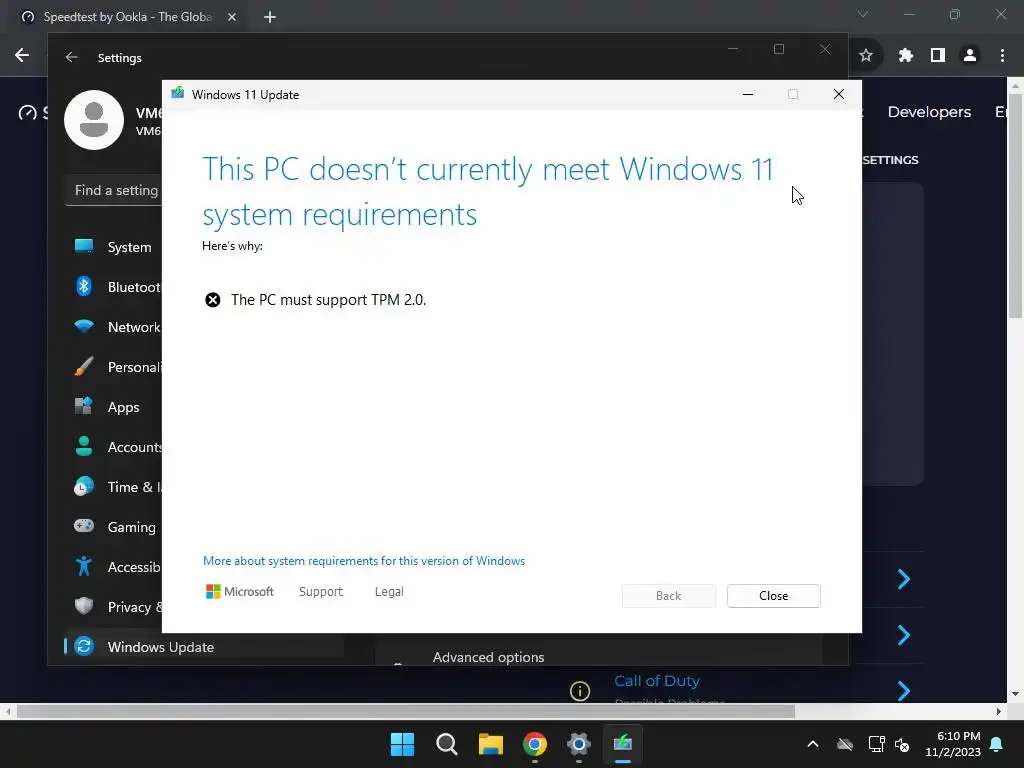The image size is (1024, 768).
Task: Open network status tray icon
Action: click(x=876, y=744)
